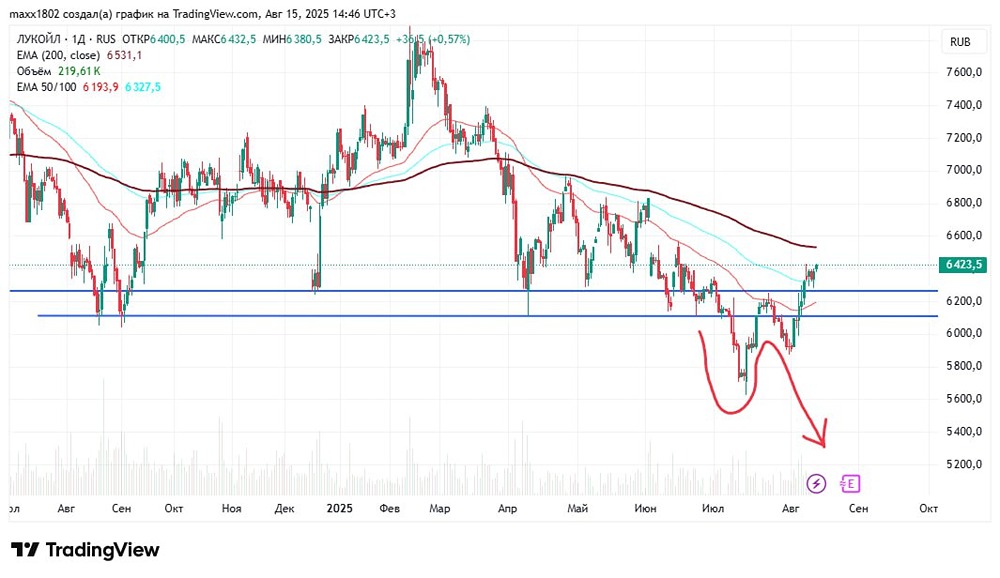Viewport: 1000px width, 578px height.
Task: Select the EMA 50/100 indicator legend
Action: tap(46, 87)
